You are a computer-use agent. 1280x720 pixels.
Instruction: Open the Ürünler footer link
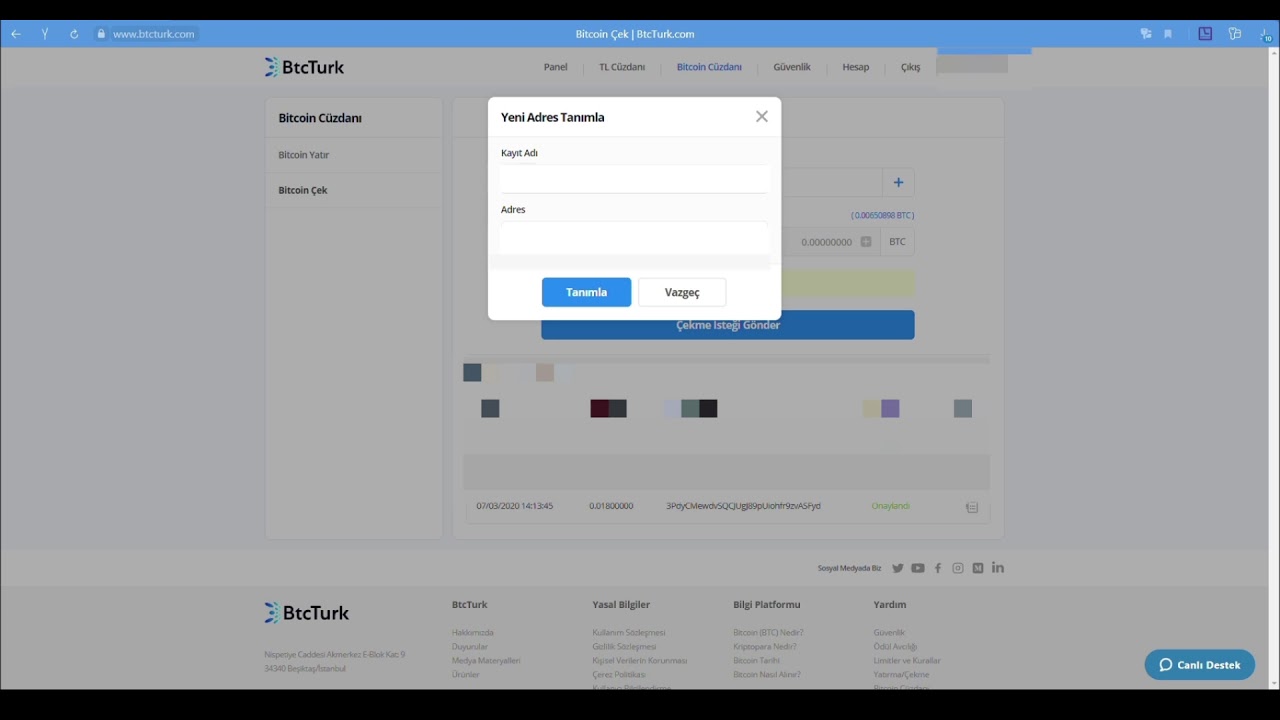click(x=466, y=675)
